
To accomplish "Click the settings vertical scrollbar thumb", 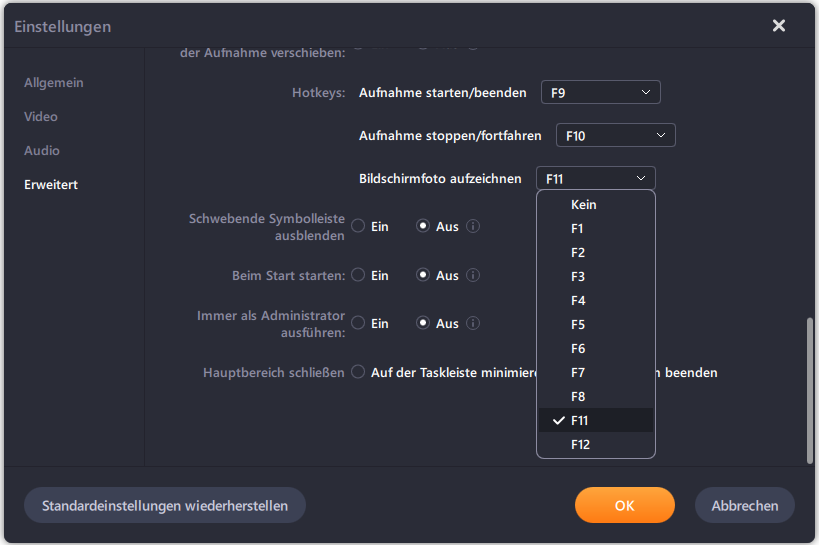I will pyautogui.click(x=810, y=390).
